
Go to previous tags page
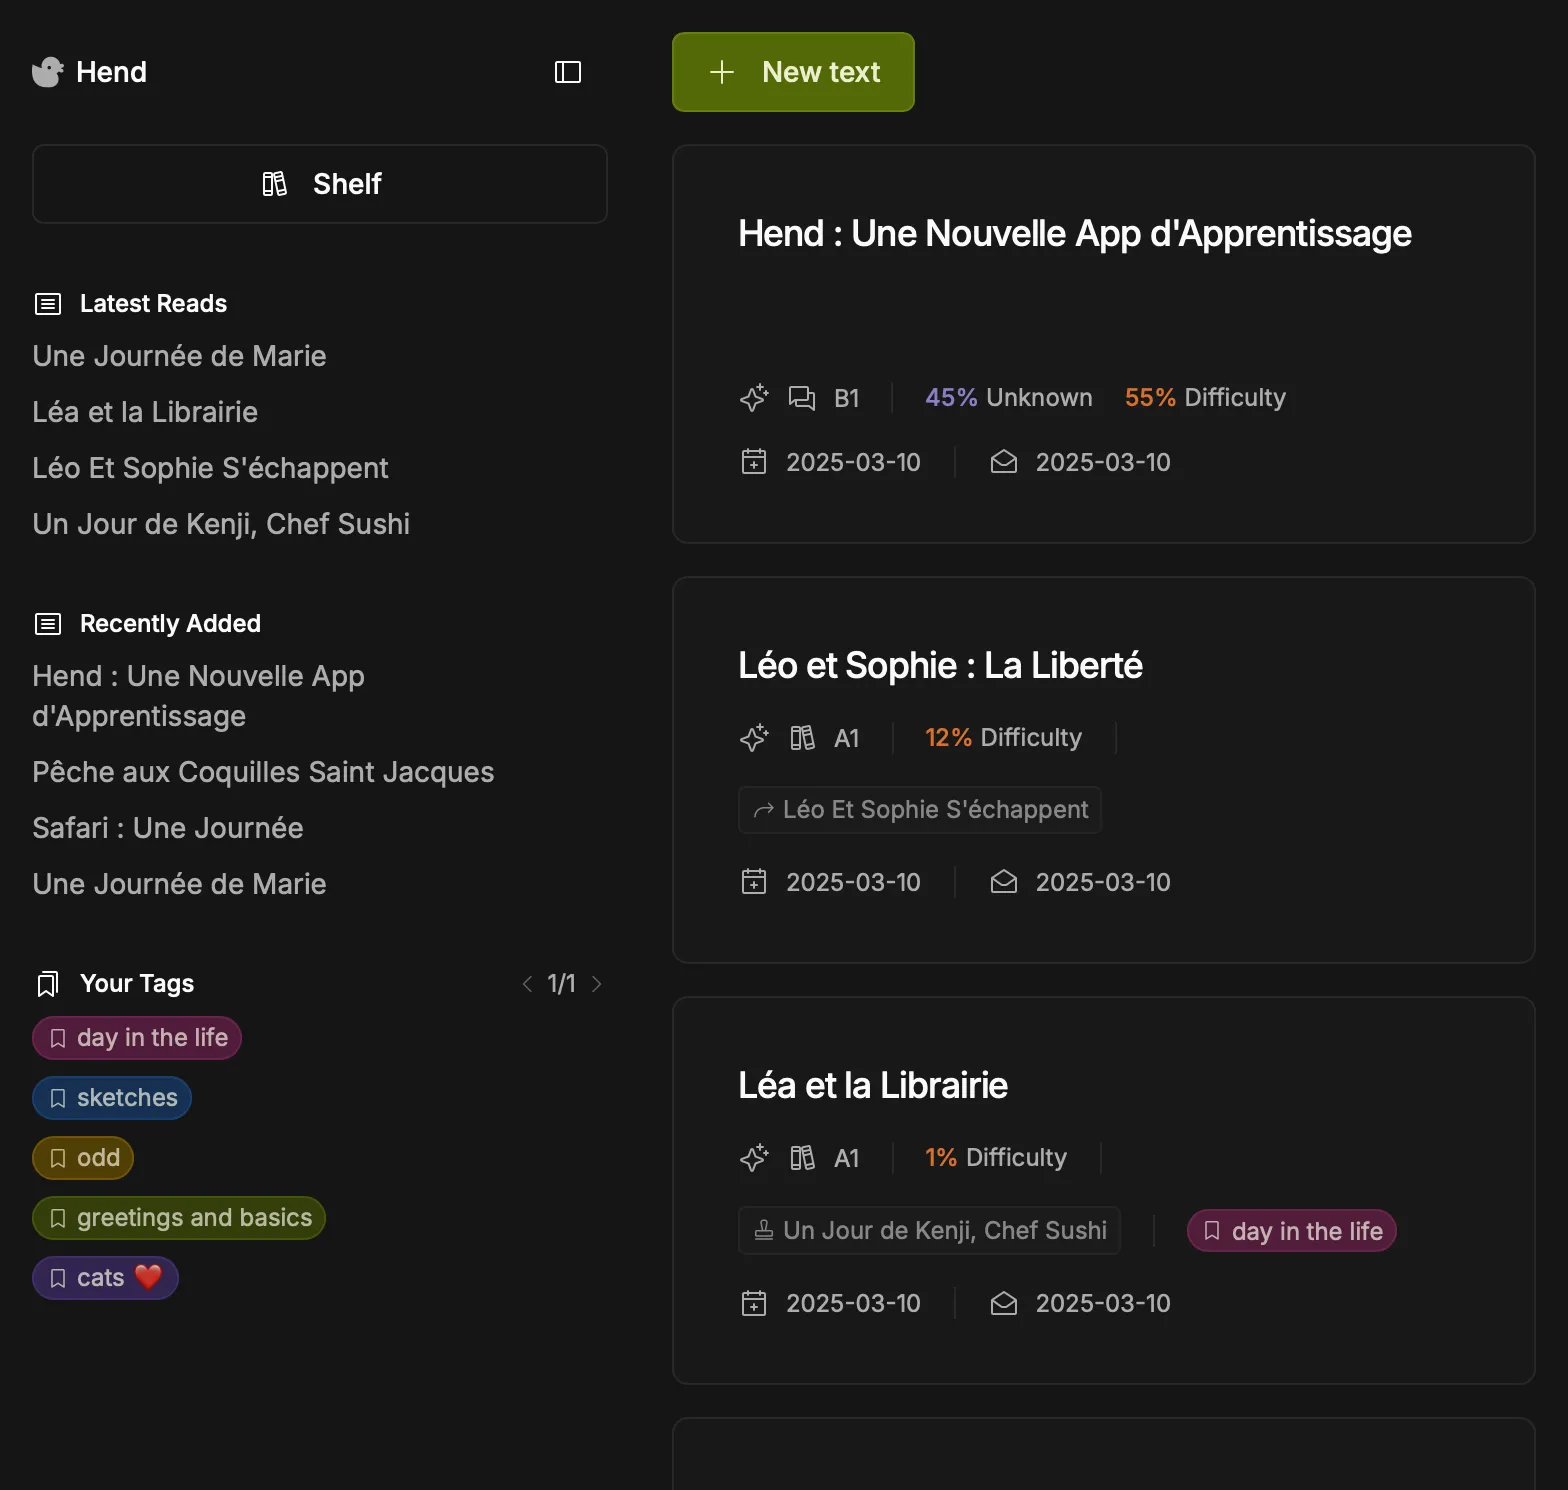coord(527,984)
